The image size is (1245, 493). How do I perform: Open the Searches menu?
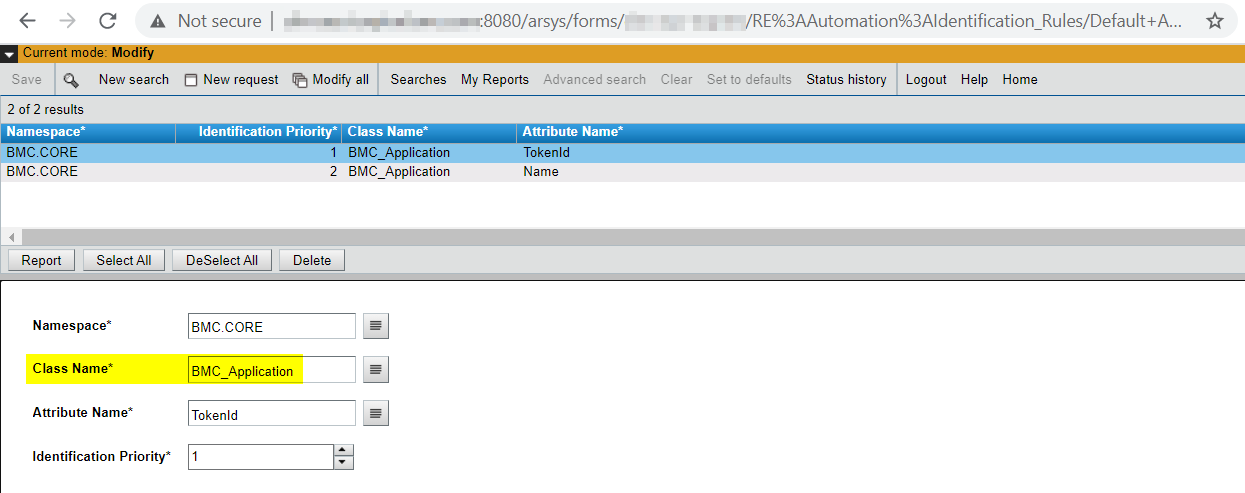coord(418,80)
